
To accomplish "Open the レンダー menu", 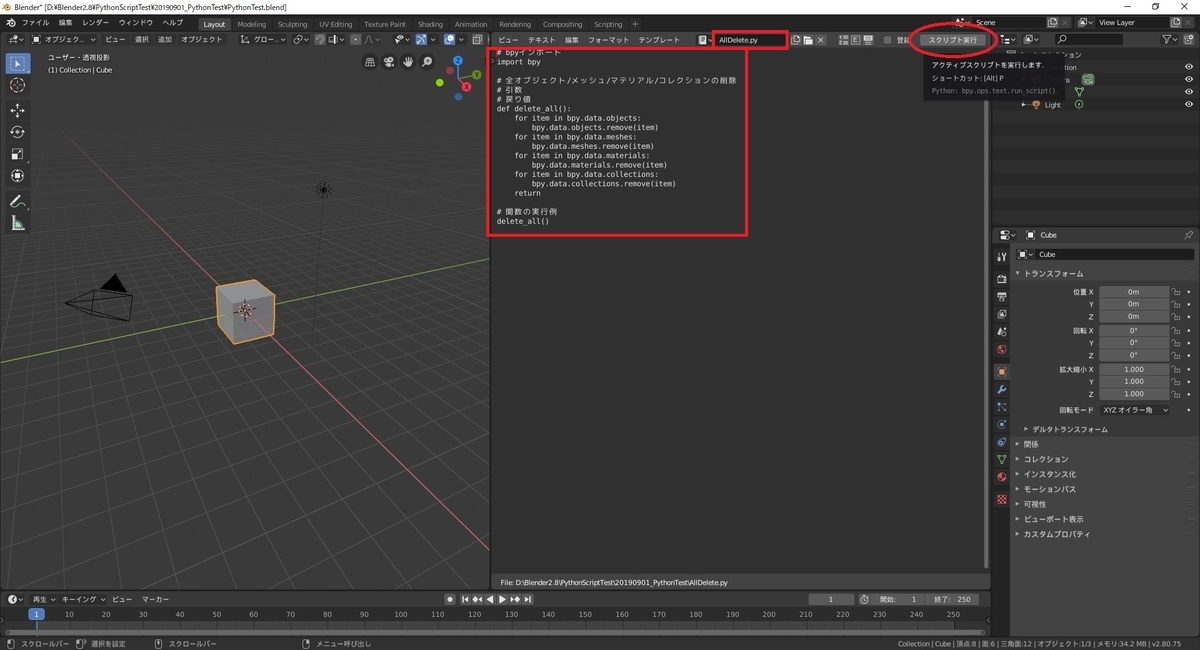I will 96,23.
